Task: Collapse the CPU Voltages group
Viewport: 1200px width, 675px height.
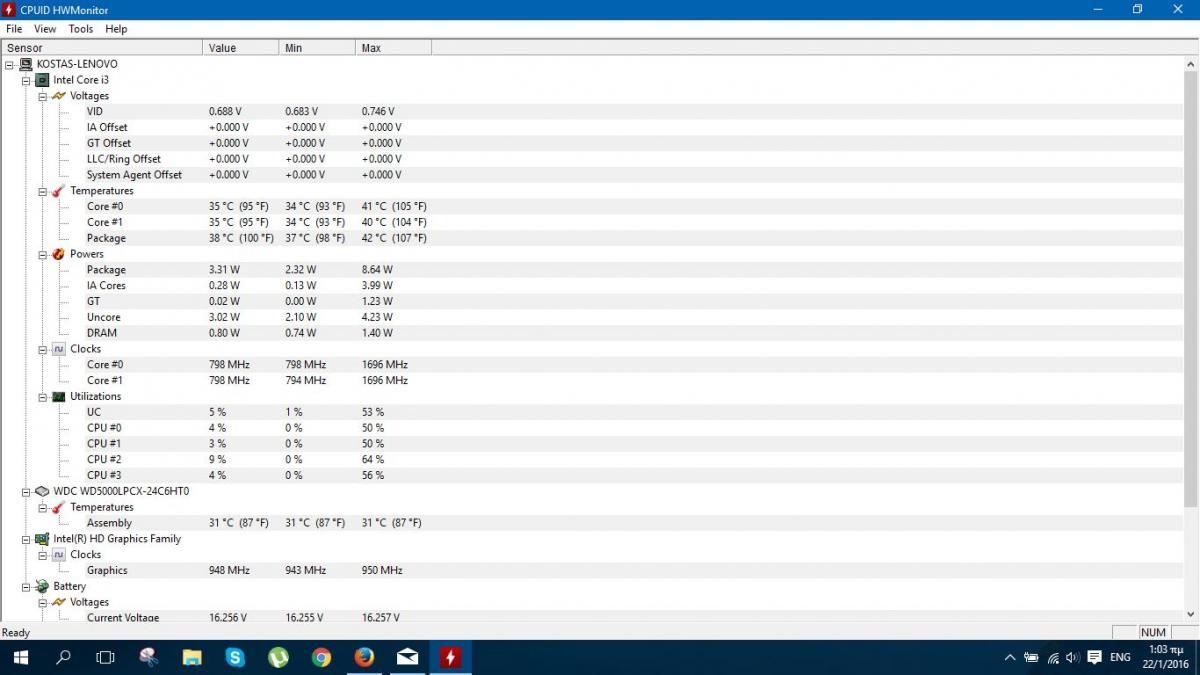Action: 43,96
